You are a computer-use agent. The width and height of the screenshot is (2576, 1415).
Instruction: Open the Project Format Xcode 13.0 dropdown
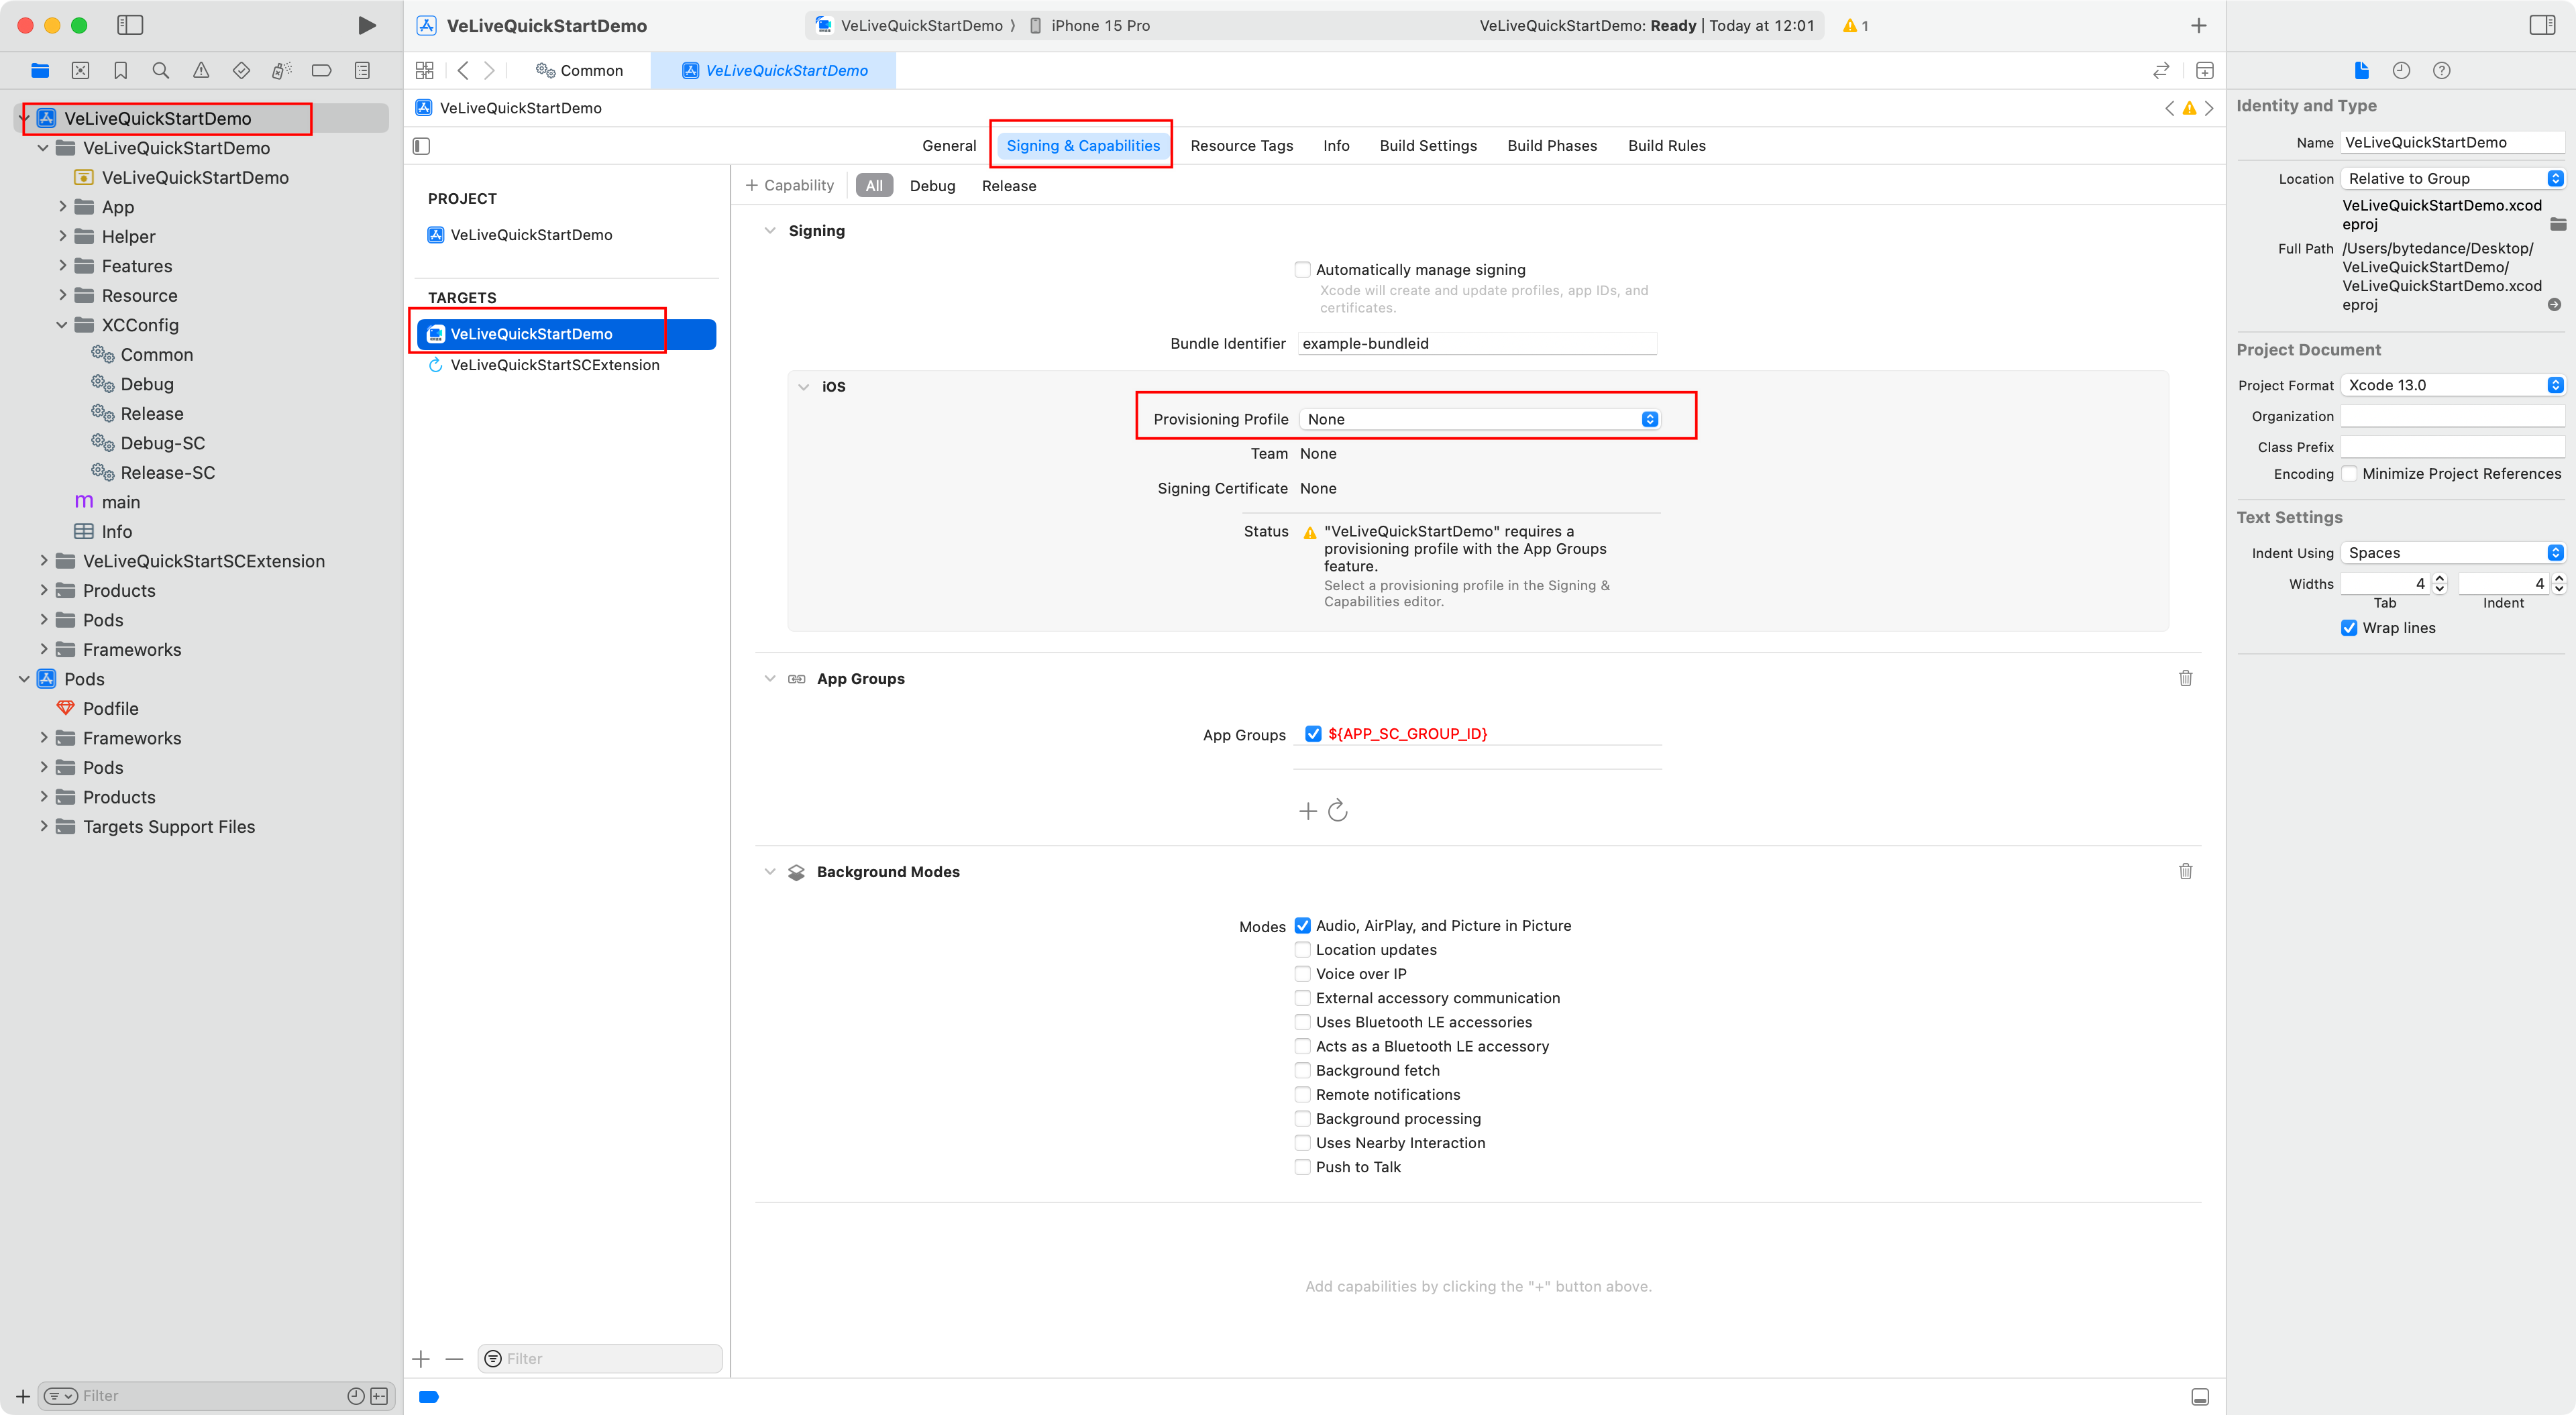pos(2453,385)
